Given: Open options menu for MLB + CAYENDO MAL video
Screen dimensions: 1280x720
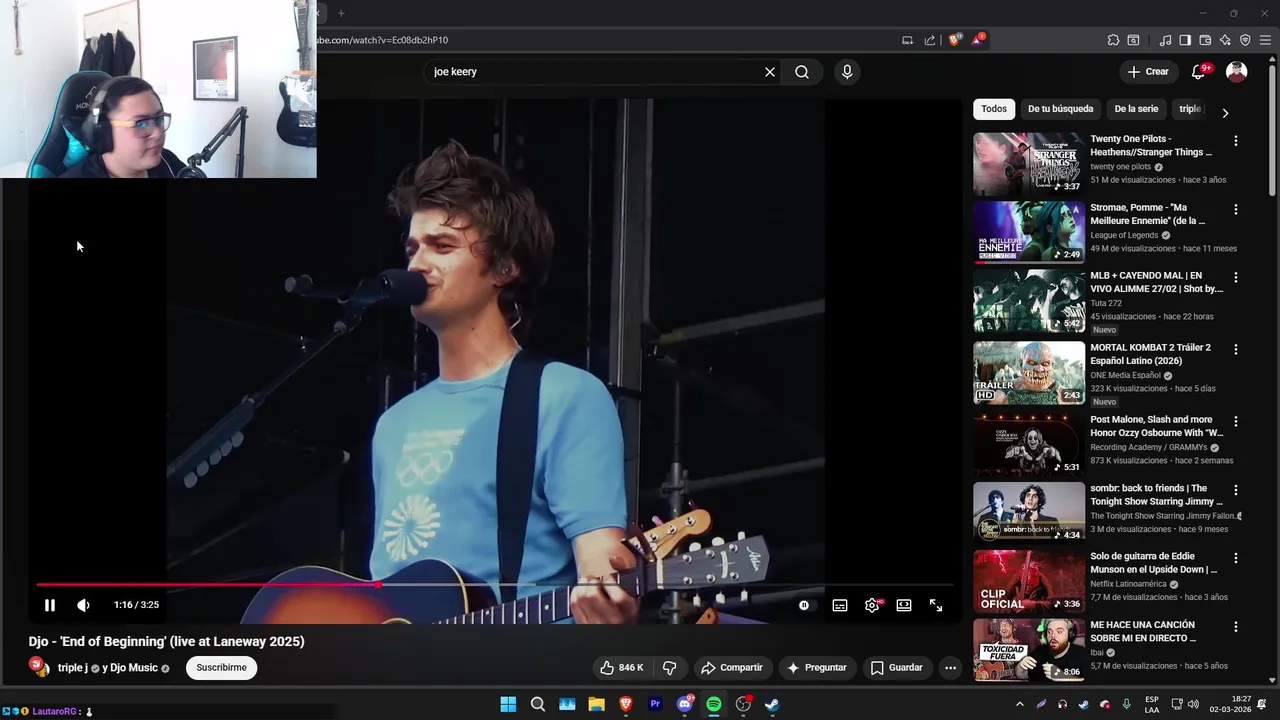Looking at the screenshot, I should [x=1236, y=277].
